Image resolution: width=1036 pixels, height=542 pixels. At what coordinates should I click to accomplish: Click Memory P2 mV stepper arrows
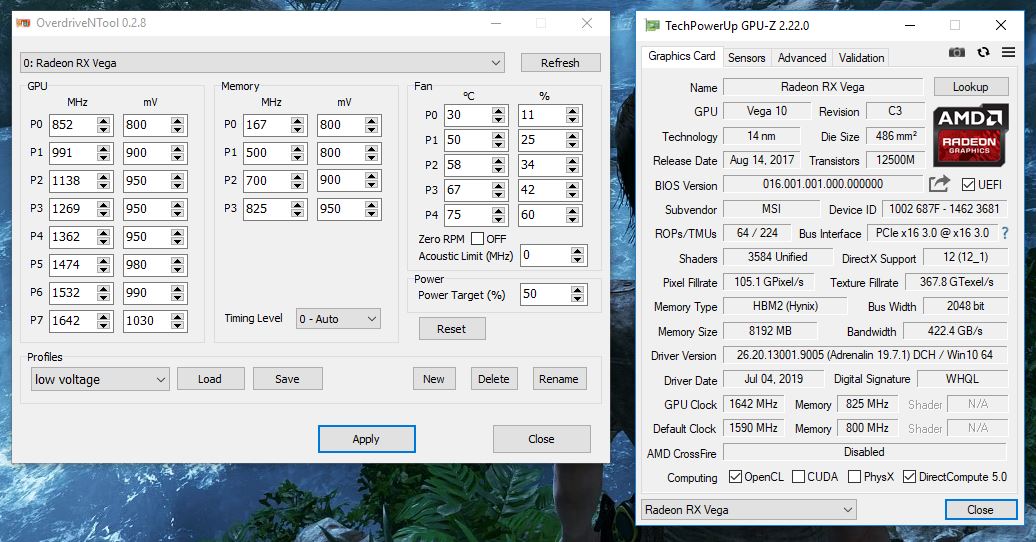click(x=372, y=180)
